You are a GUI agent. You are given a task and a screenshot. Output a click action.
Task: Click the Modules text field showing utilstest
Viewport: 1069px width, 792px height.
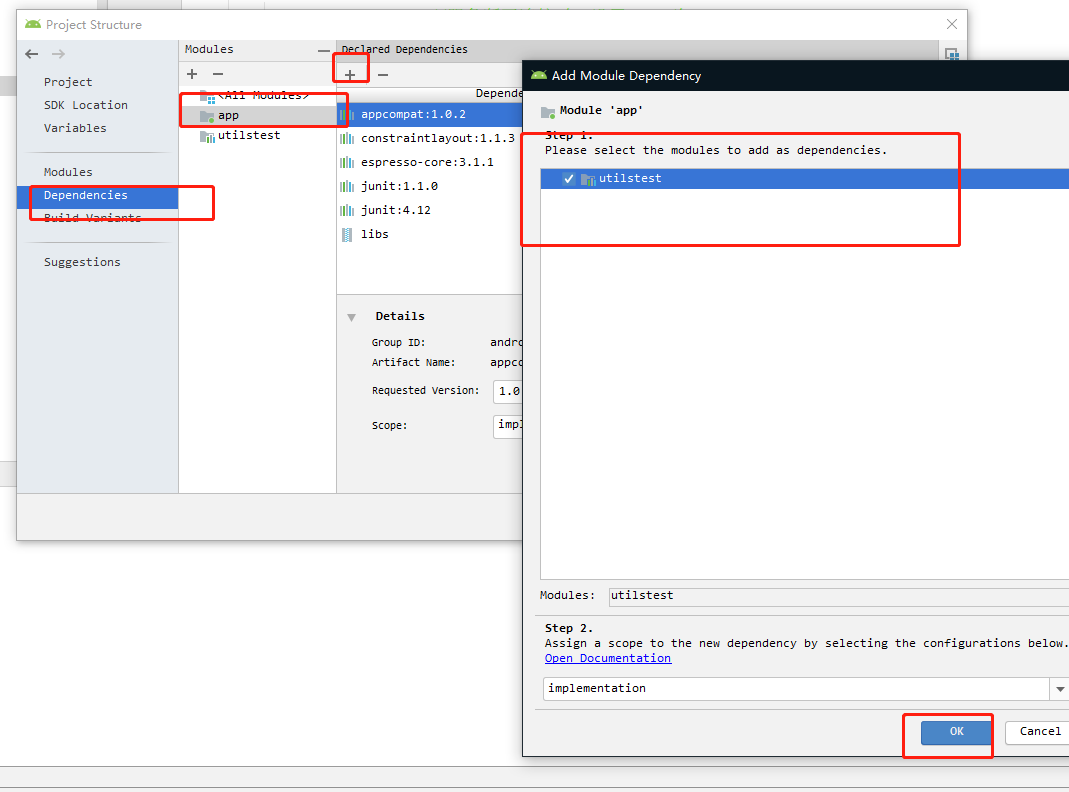pyautogui.click(x=839, y=596)
